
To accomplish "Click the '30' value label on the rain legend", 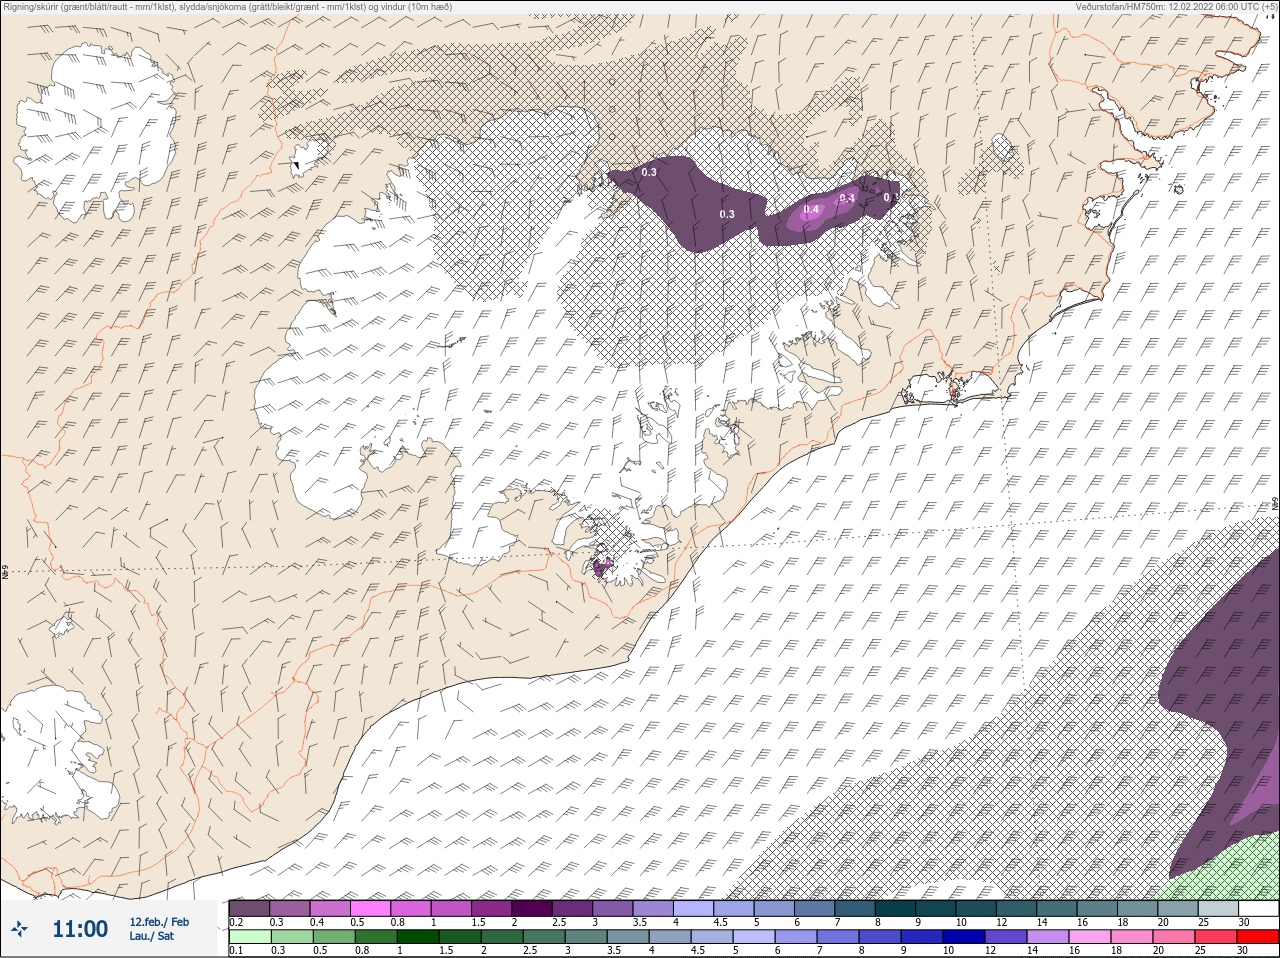I will [1242, 950].
